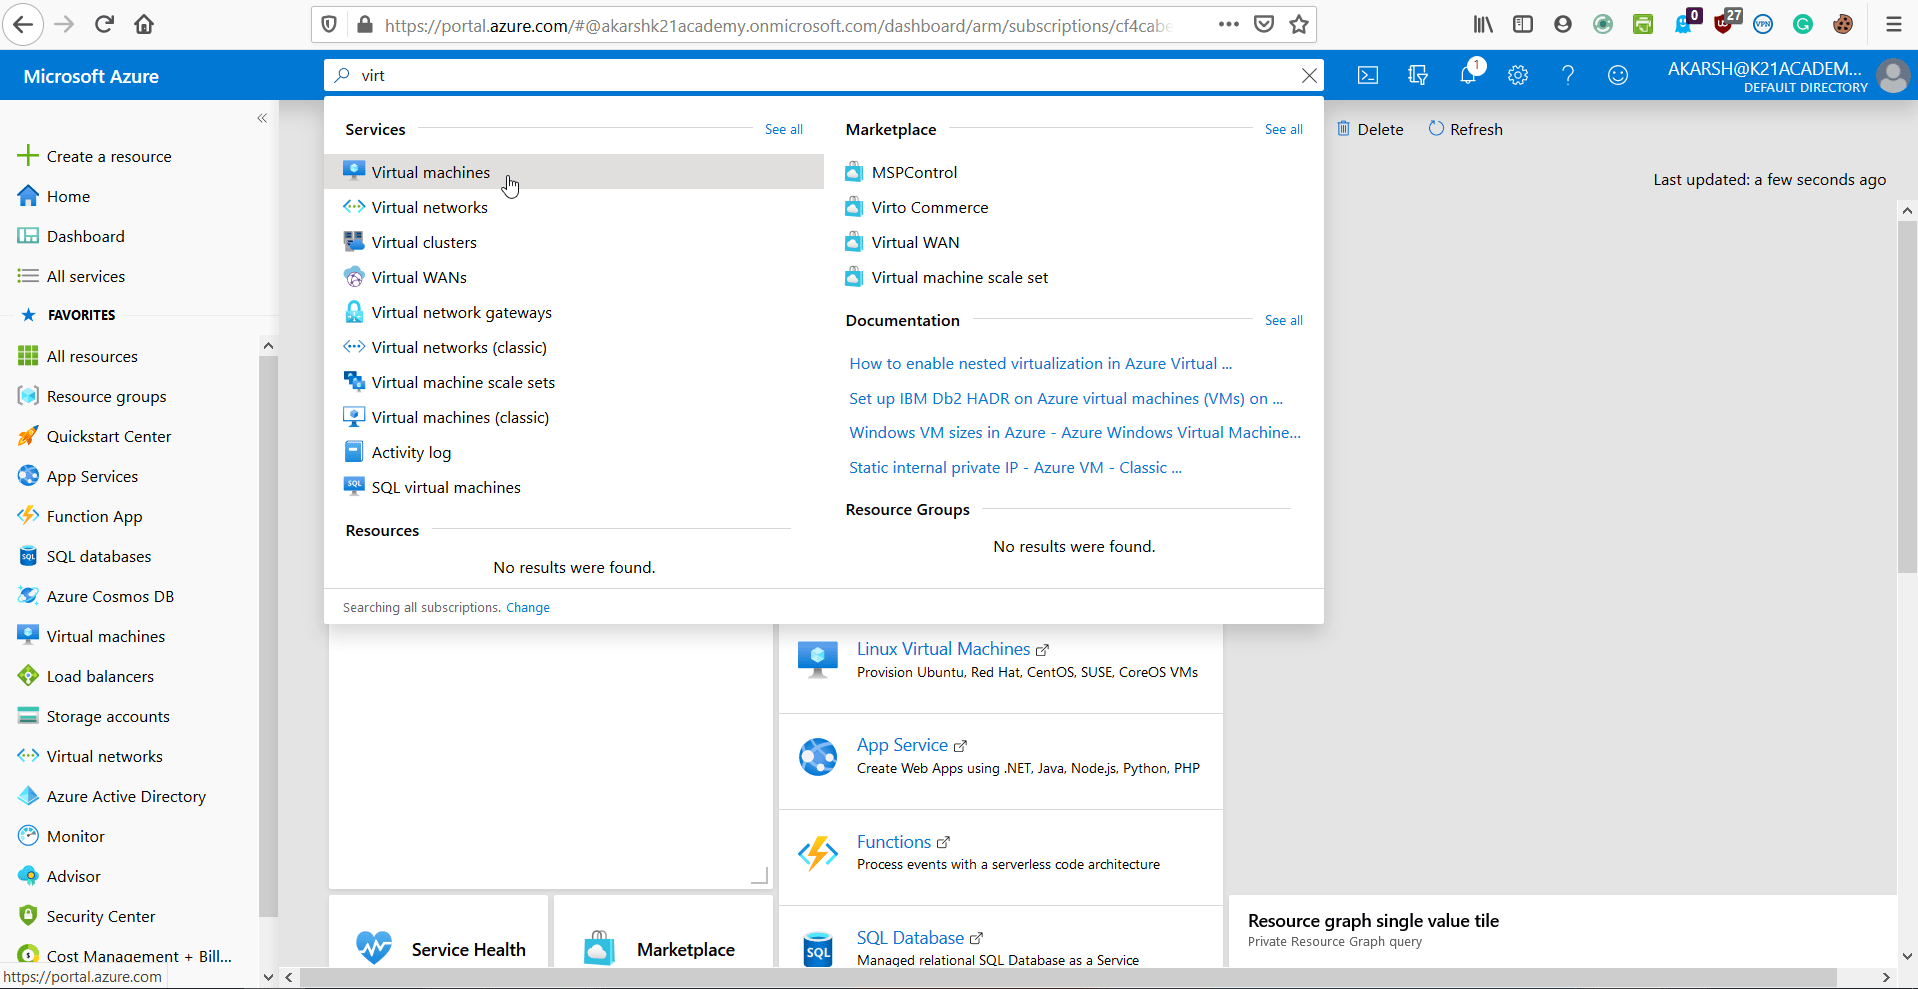Viewport: 1918px width, 989px height.
Task: Open the notifications bell
Action: [x=1468, y=75]
